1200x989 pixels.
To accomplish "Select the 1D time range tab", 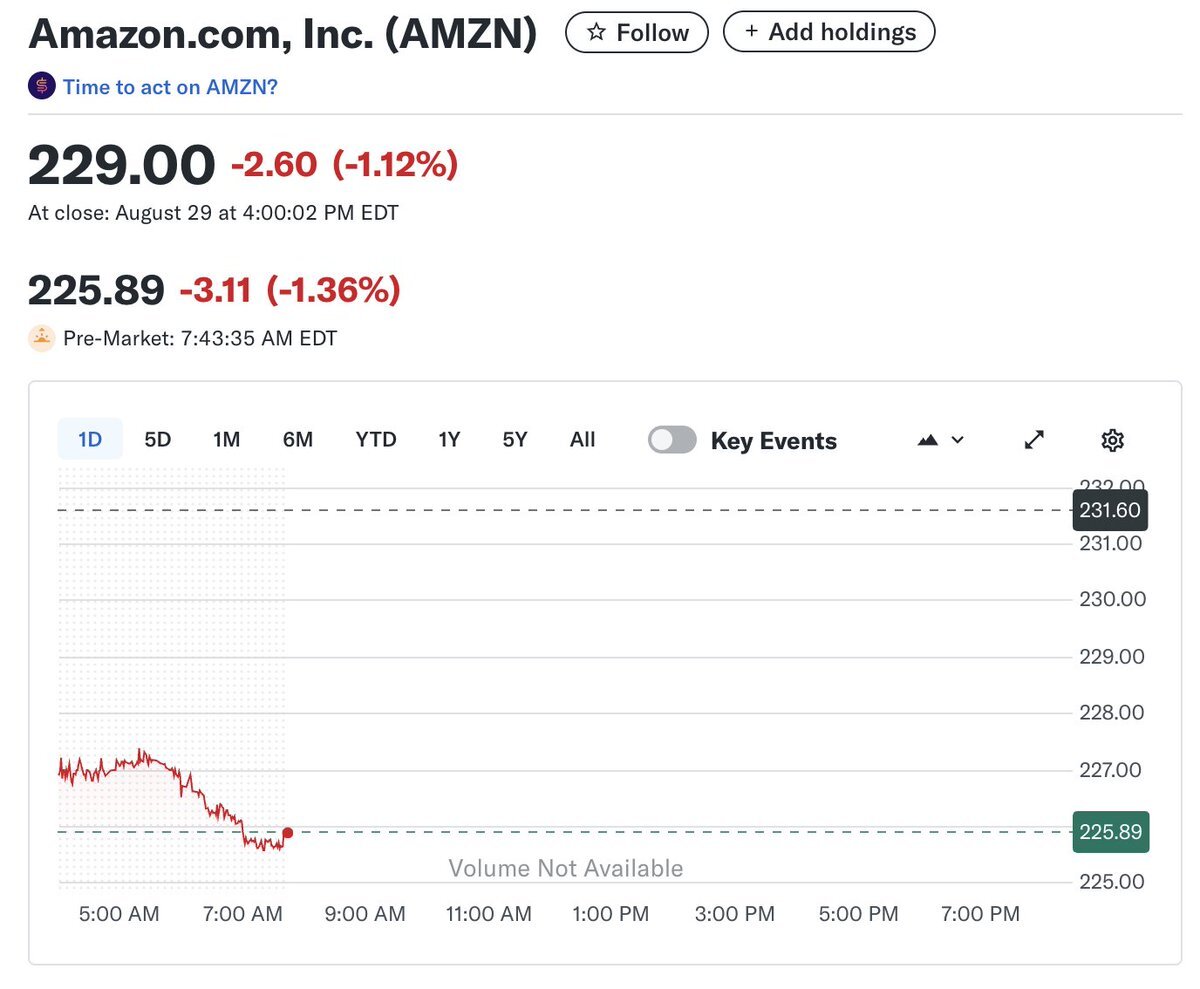I will pos(90,439).
